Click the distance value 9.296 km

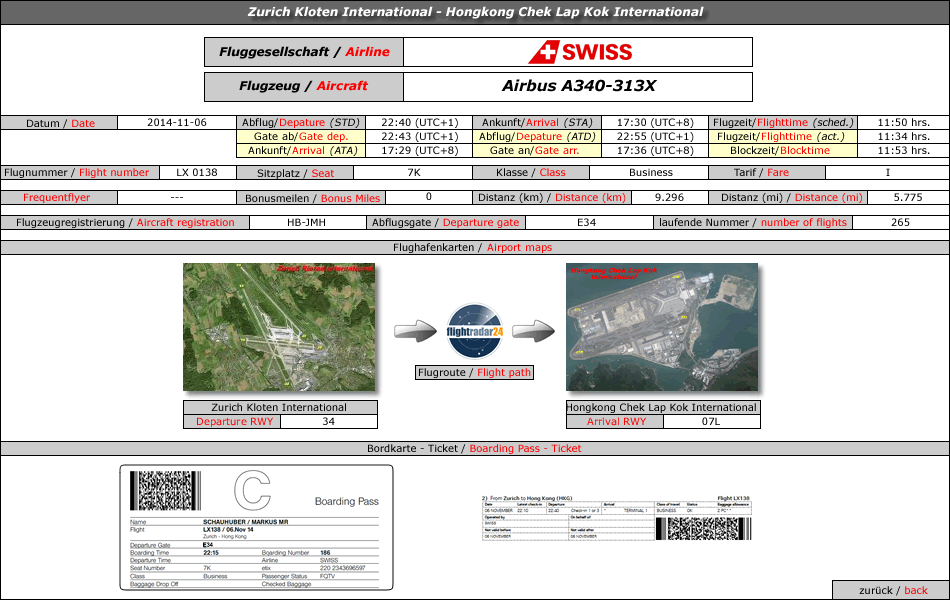(669, 198)
